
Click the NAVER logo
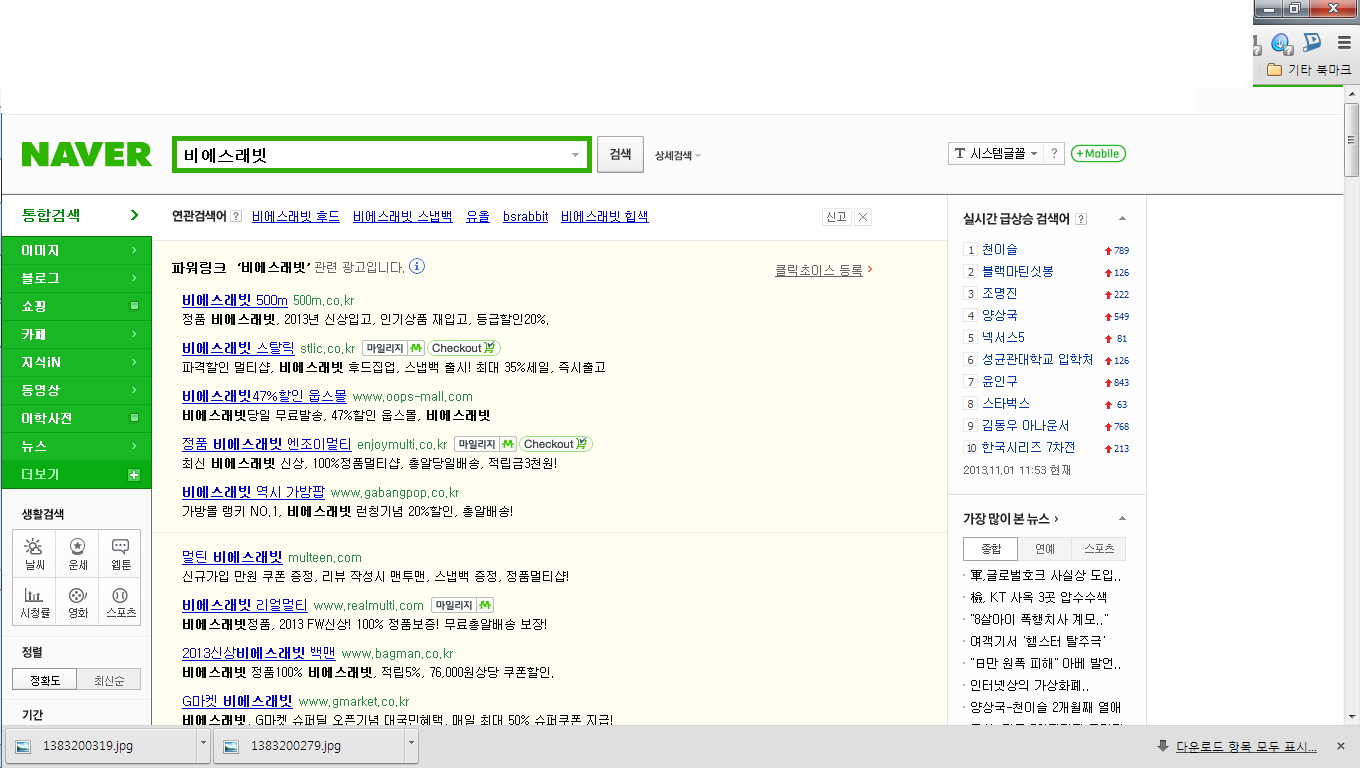[87, 154]
